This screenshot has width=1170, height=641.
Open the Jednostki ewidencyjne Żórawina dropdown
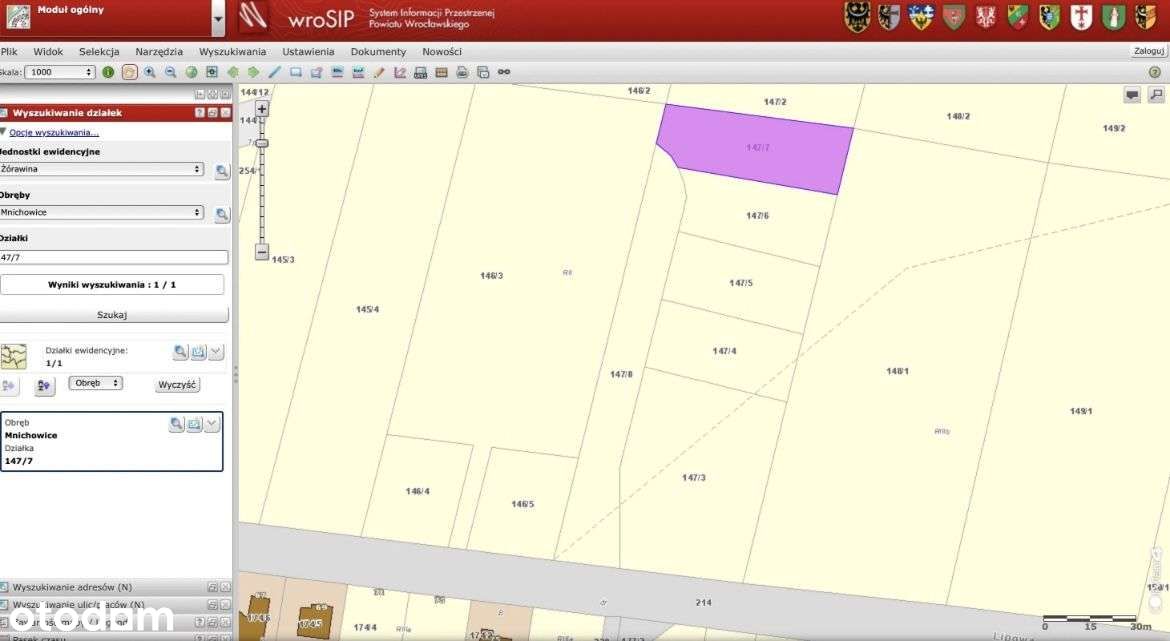[101, 169]
